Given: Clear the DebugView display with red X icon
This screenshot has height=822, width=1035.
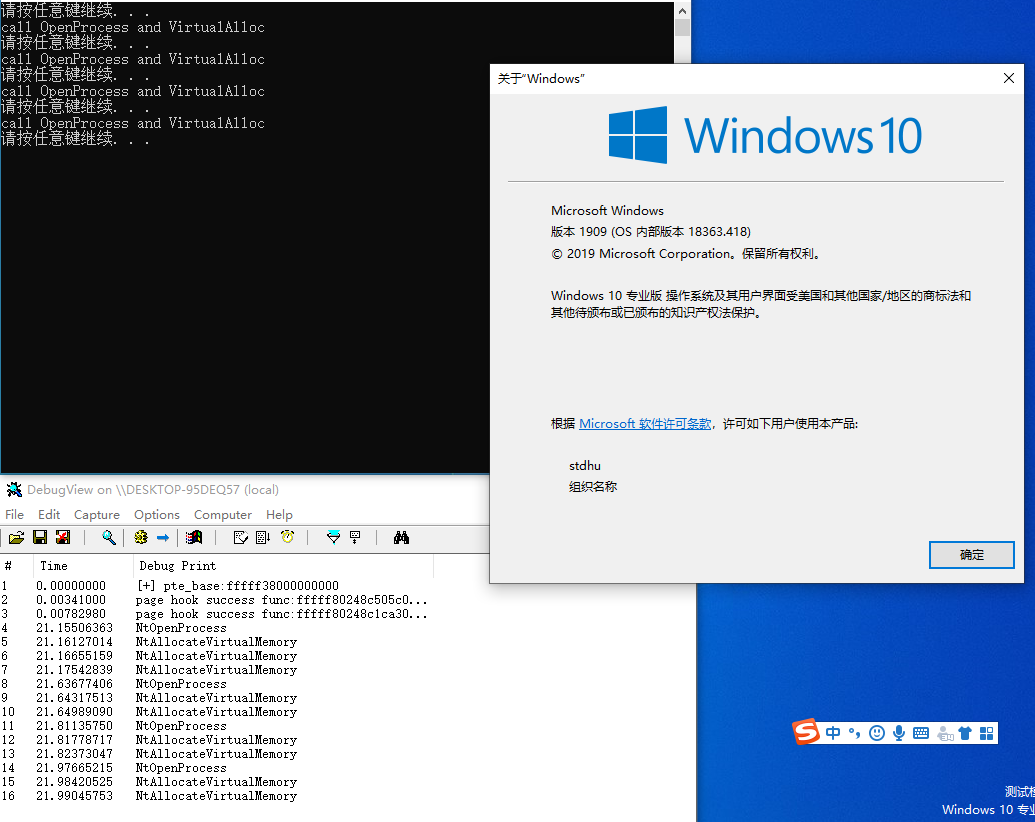Looking at the screenshot, I should click(x=63, y=538).
